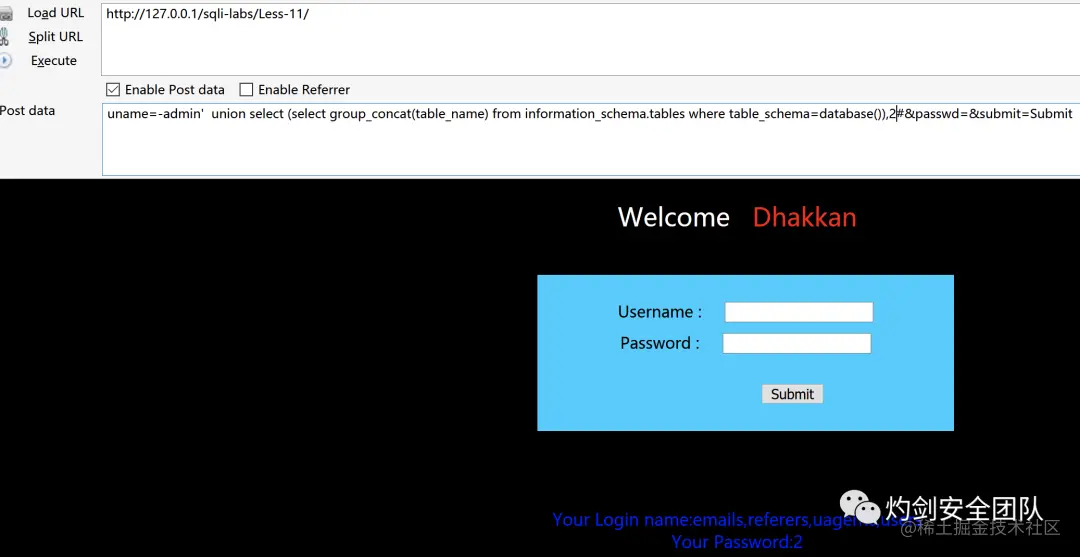This screenshot has height=557, width=1080.
Task: Click the Execute play icon
Action: (x=6, y=61)
